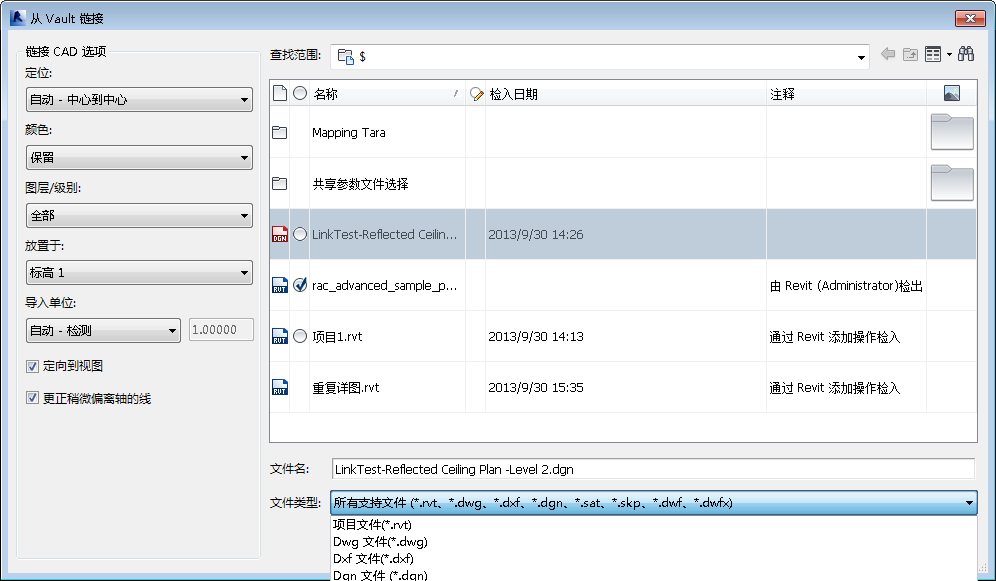Click the back arrow navigation icon
The height and width of the screenshot is (581, 996).
[x=888, y=55]
